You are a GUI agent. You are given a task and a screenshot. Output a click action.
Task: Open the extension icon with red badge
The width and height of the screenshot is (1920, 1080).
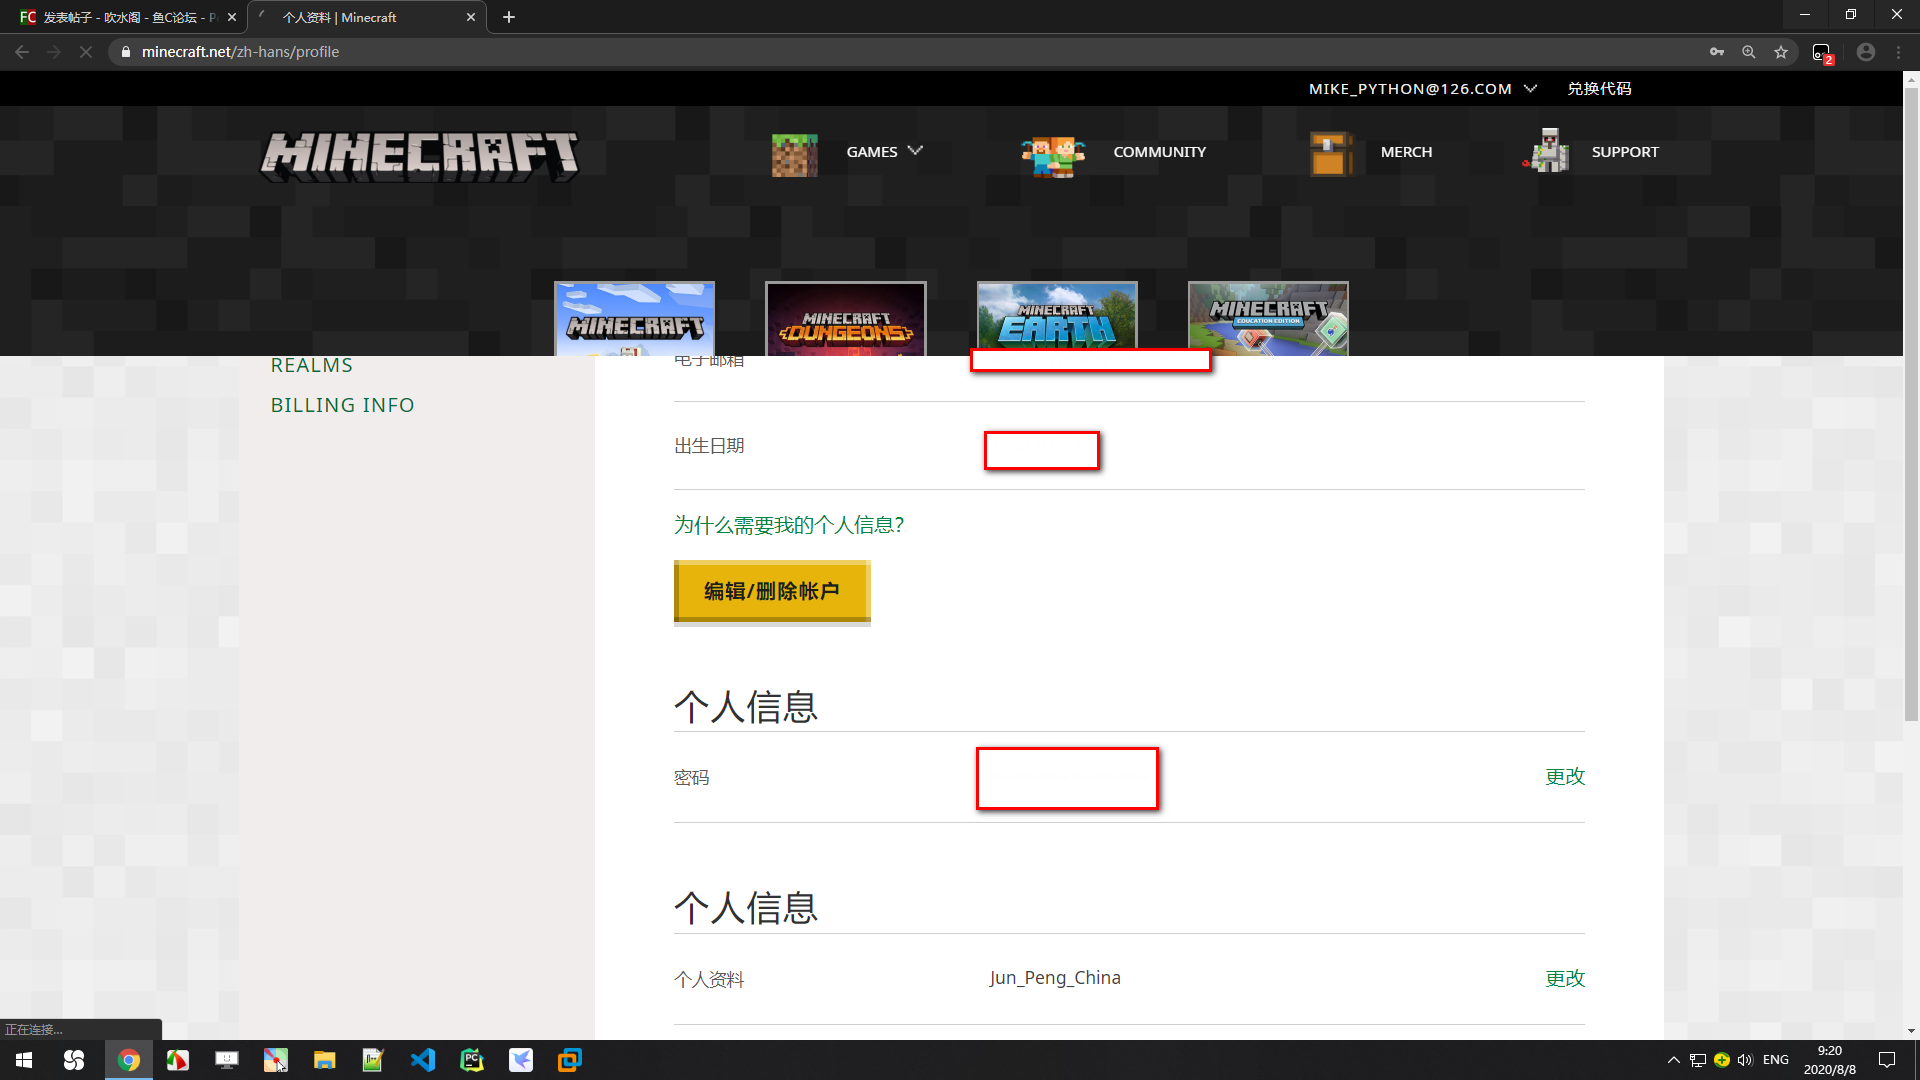[x=1822, y=53]
